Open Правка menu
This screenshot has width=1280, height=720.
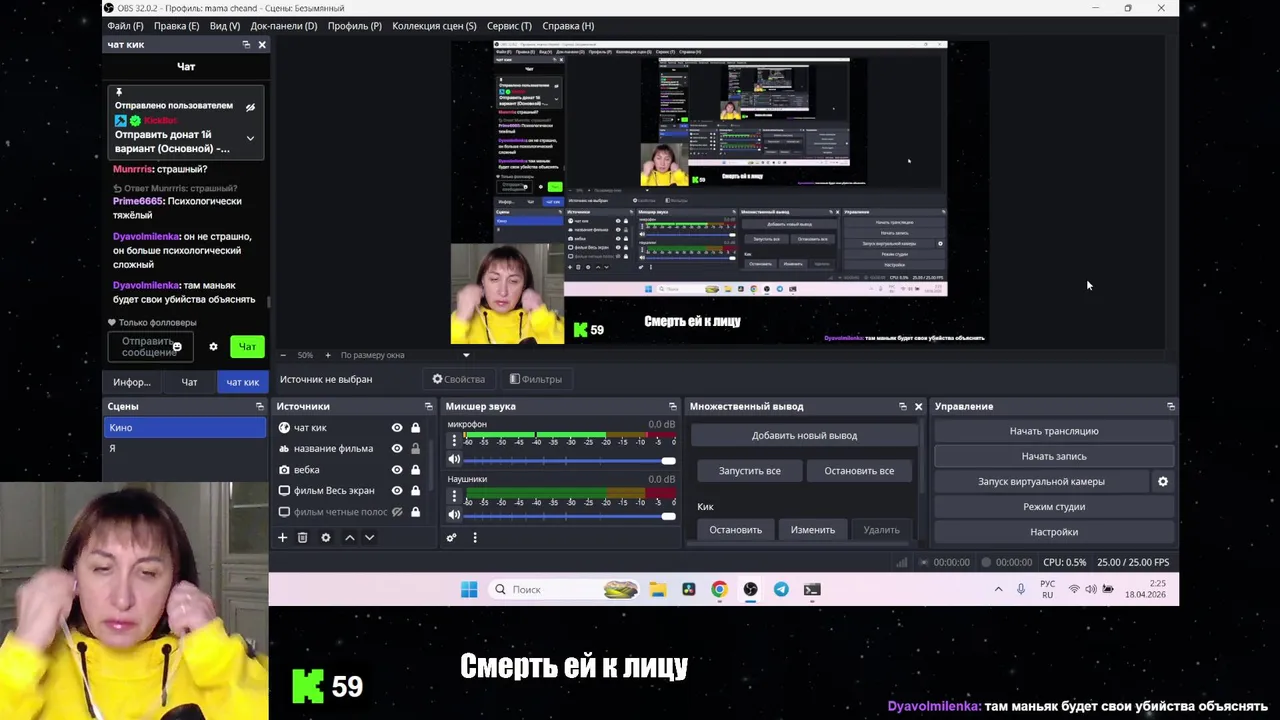[x=176, y=26]
